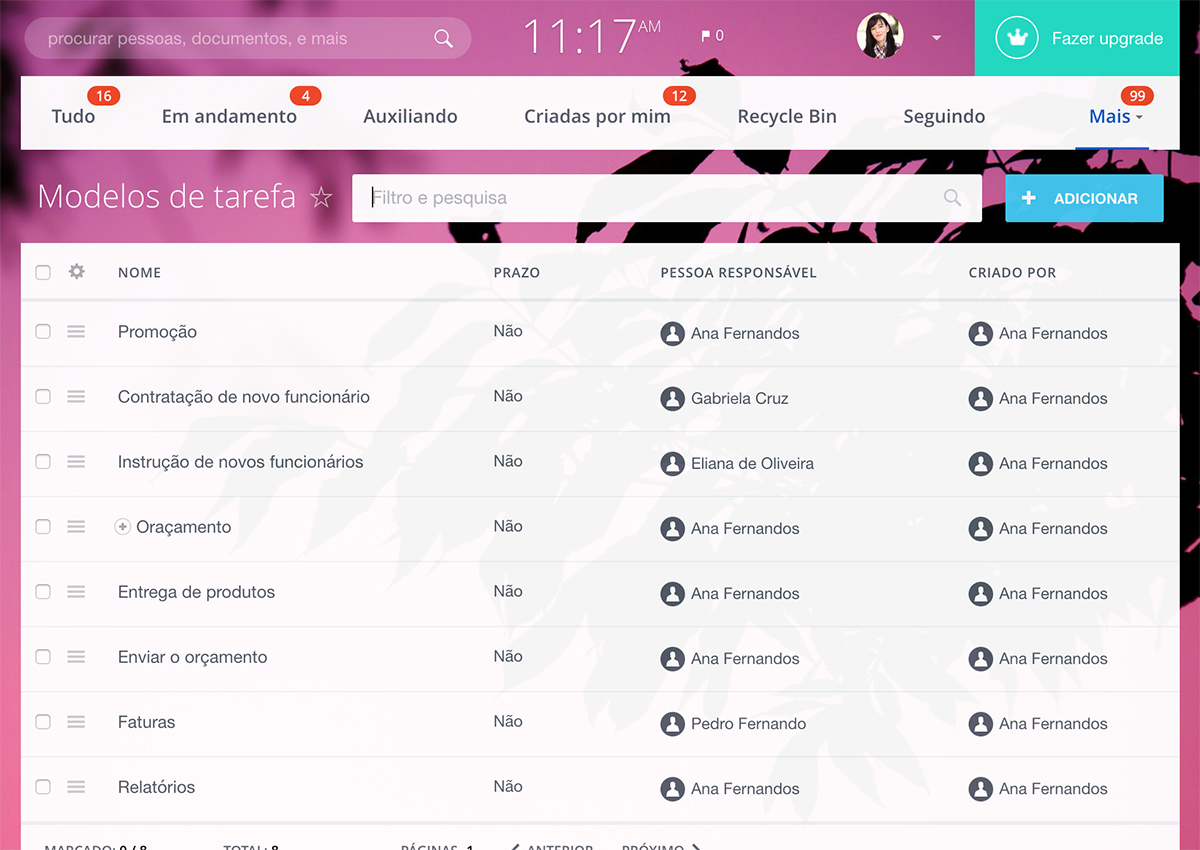Open the user profile avatar
Viewport: 1200px width, 850px height.
click(880, 37)
